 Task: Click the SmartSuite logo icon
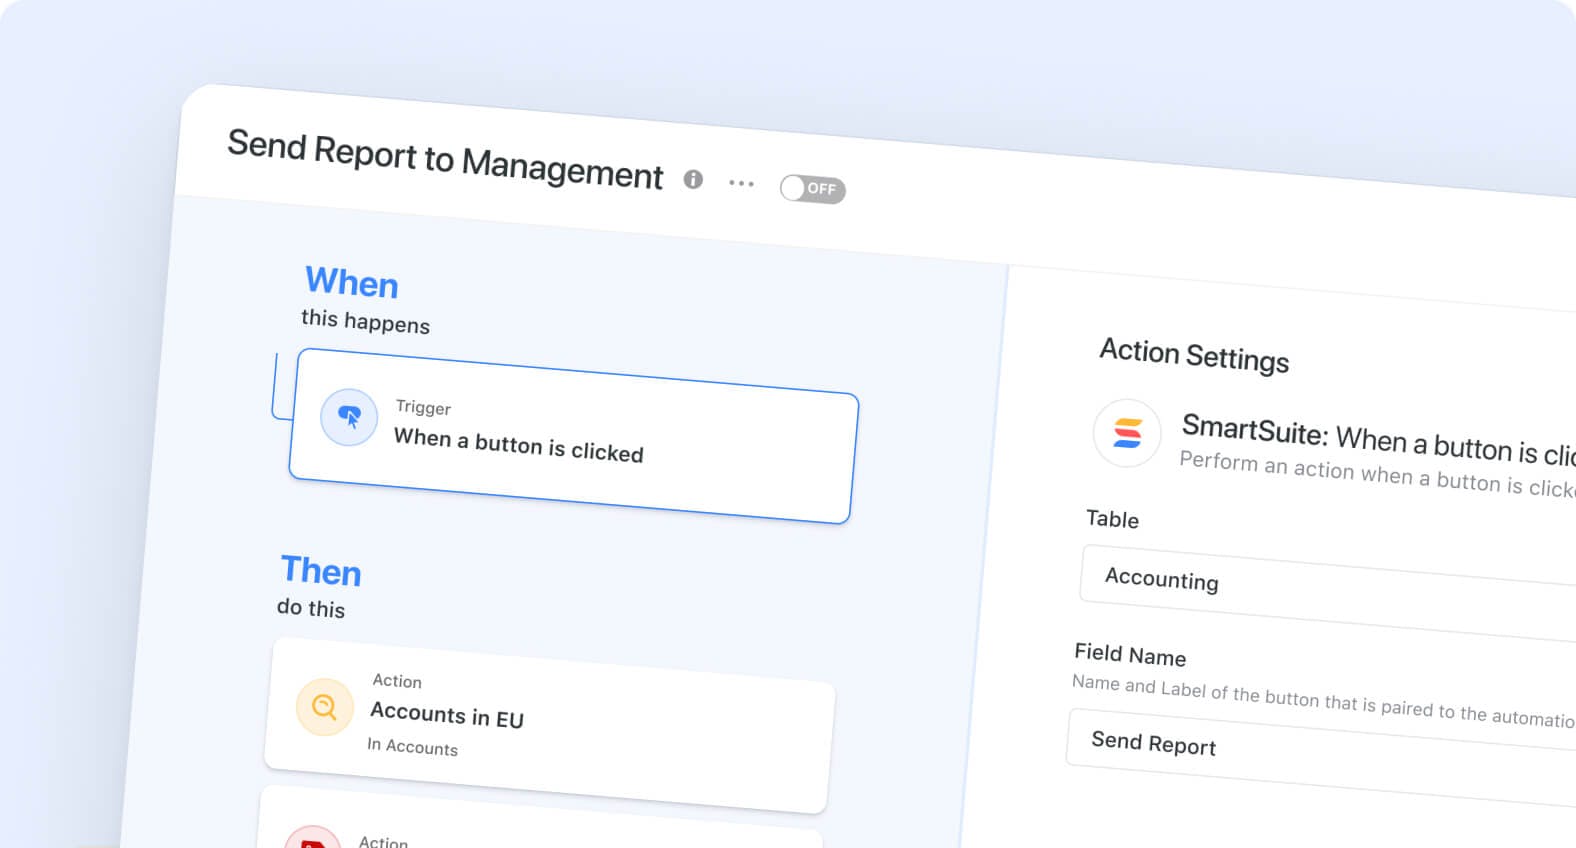click(x=1127, y=433)
